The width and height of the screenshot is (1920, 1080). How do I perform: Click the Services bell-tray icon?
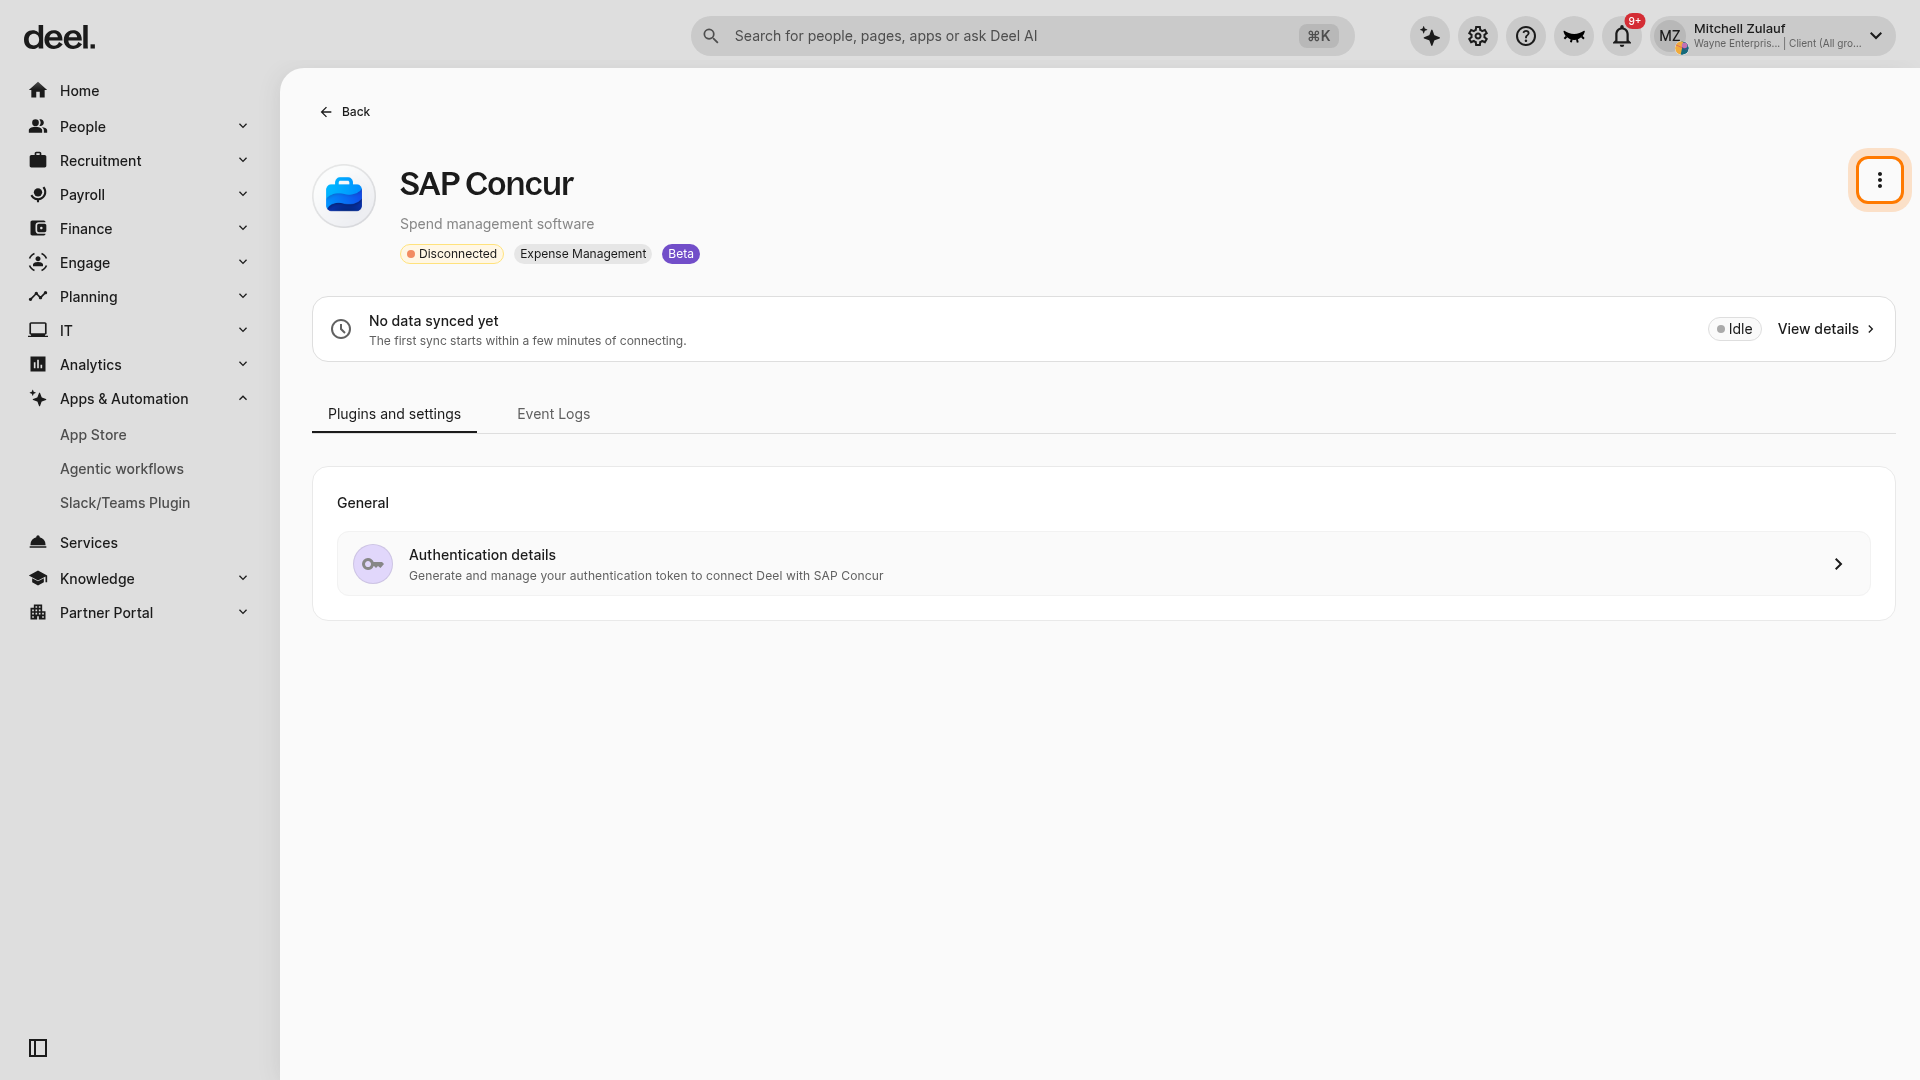(38, 543)
